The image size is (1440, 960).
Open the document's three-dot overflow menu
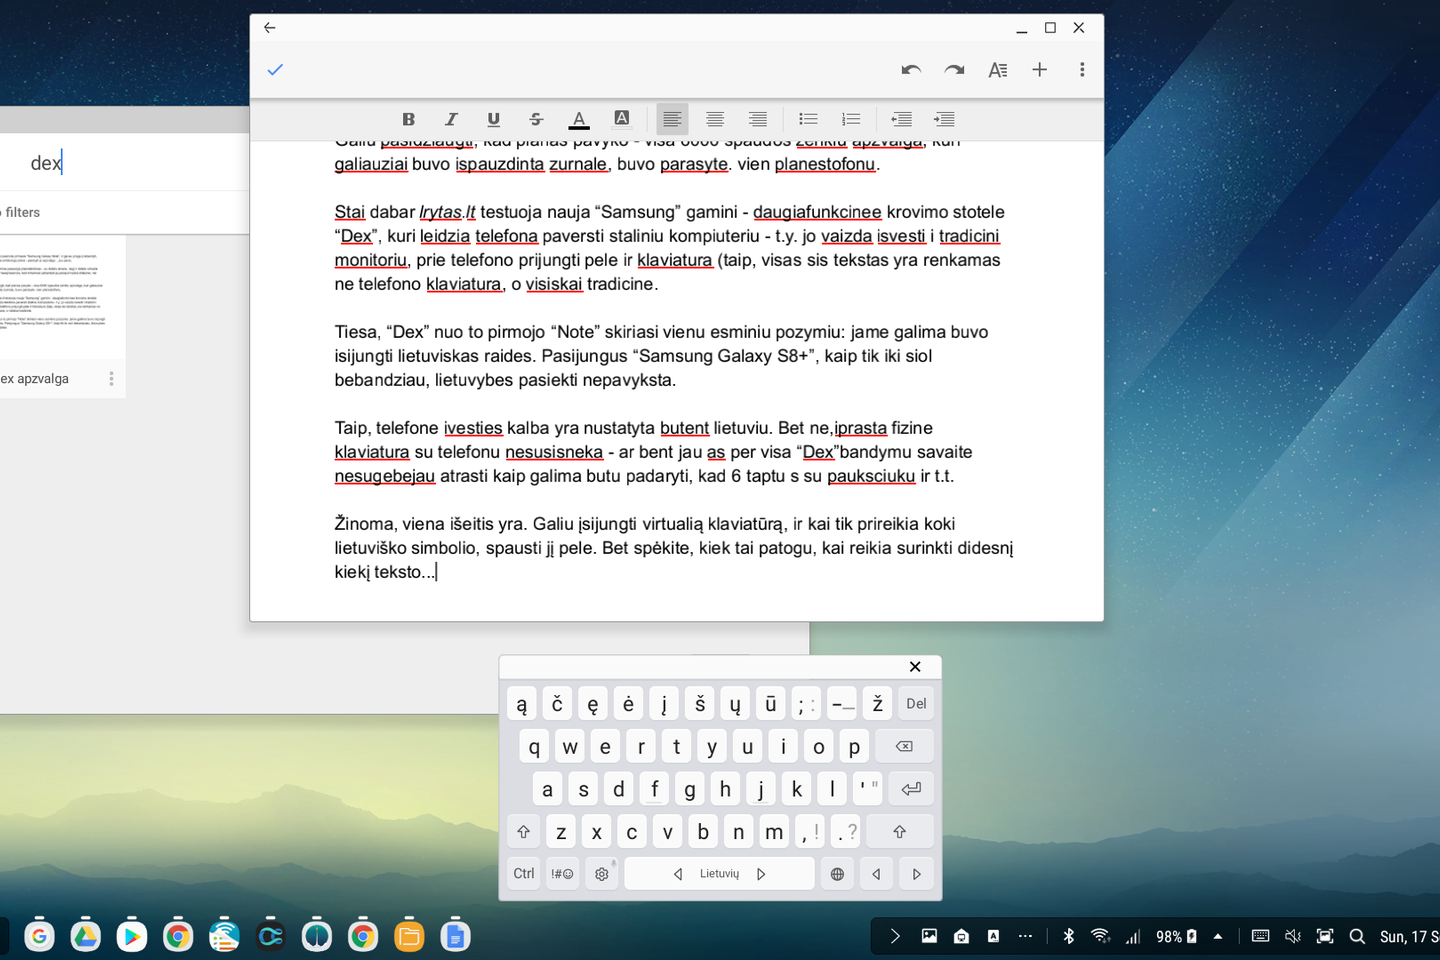click(1082, 70)
